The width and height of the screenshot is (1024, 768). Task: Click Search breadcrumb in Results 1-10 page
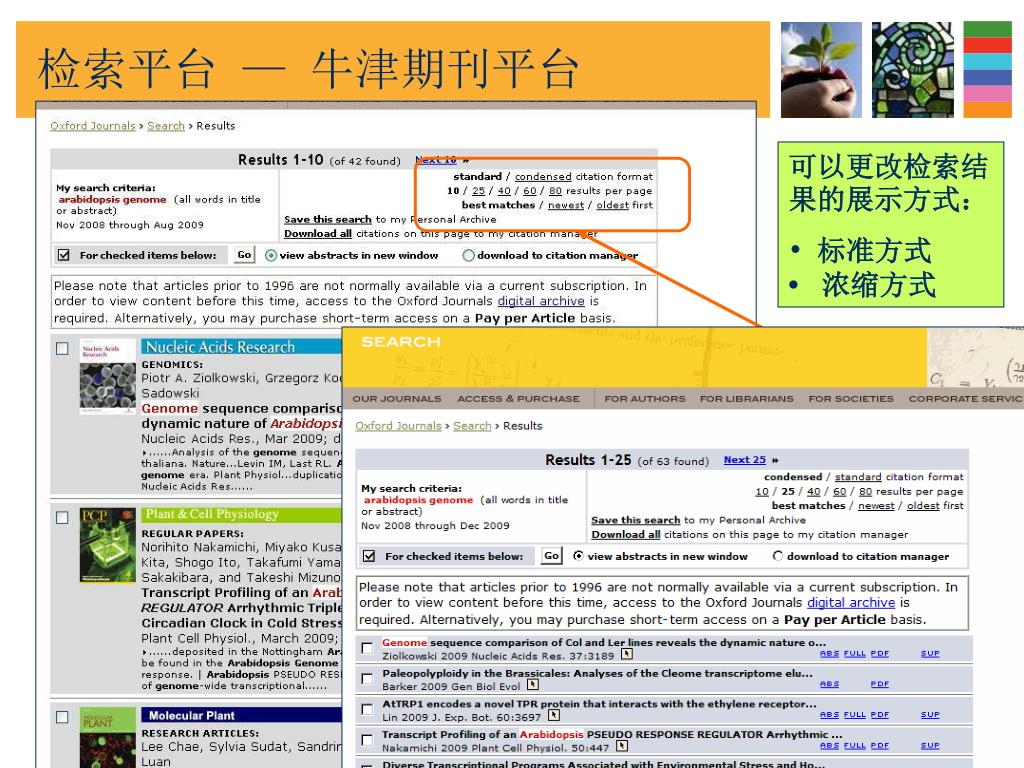click(x=166, y=125)
